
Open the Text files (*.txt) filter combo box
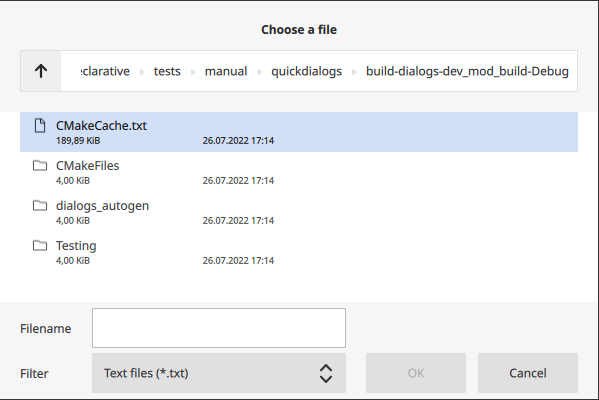[219, 373]
